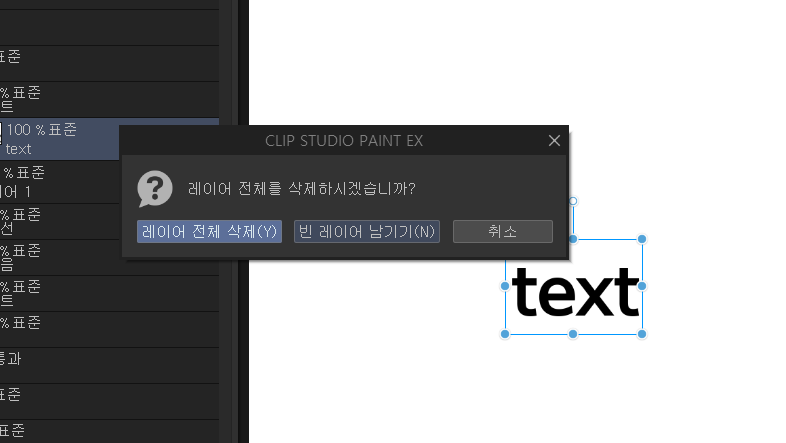Close the CLIP STUDIO PAINT EX dialog

coord(554,141)
